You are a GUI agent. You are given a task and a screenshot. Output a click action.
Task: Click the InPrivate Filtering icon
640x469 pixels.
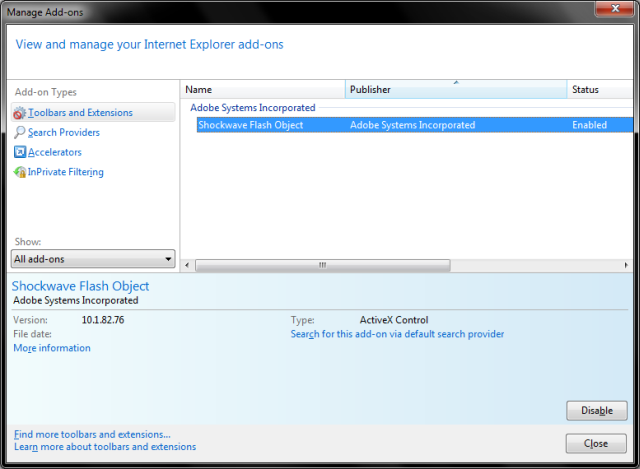point(20,172)
